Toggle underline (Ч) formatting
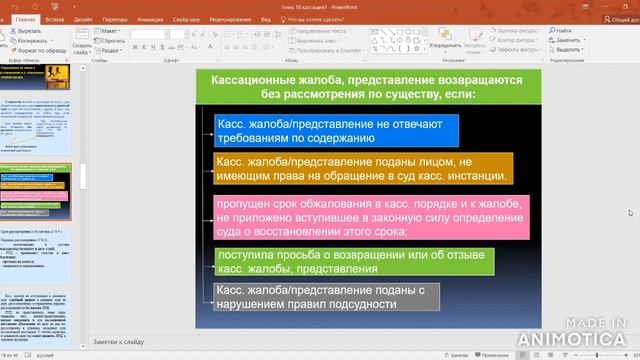This screenshot has width=640, height=360. [153, 47]
